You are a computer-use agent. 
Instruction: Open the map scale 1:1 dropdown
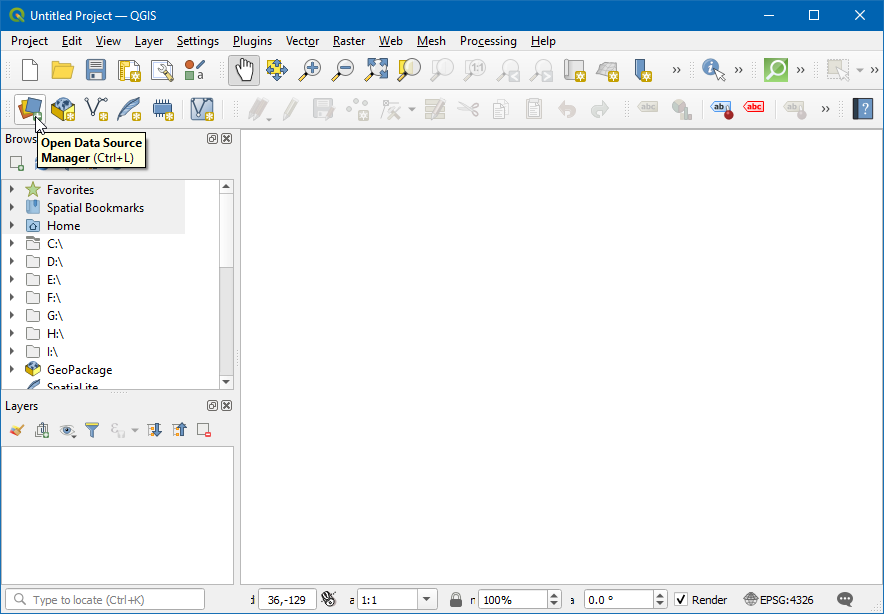427,600
